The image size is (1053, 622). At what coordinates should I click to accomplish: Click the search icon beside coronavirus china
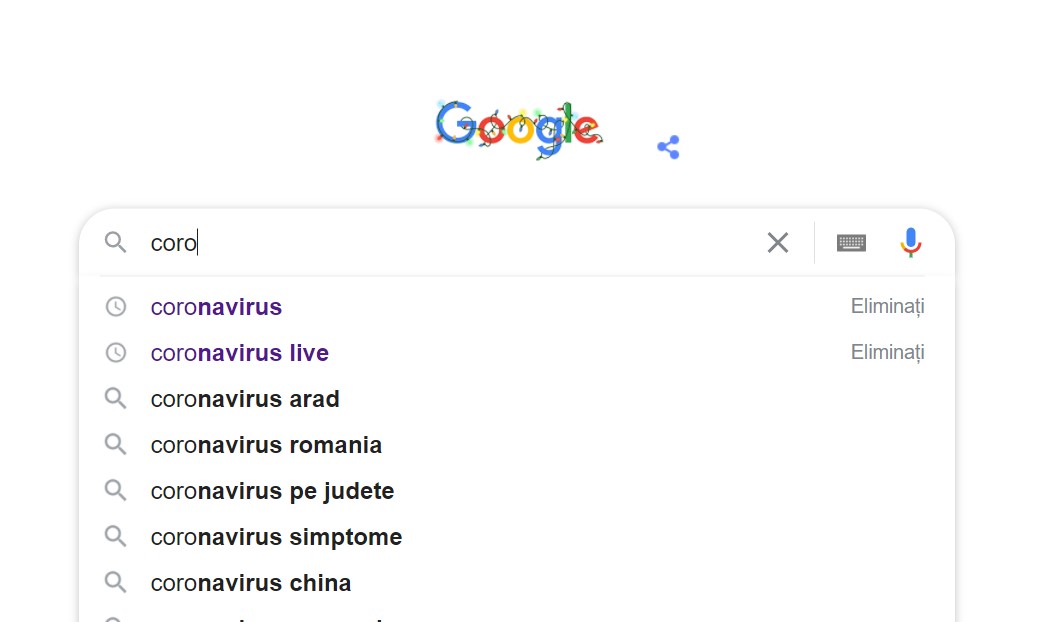(x=116, y=583)
